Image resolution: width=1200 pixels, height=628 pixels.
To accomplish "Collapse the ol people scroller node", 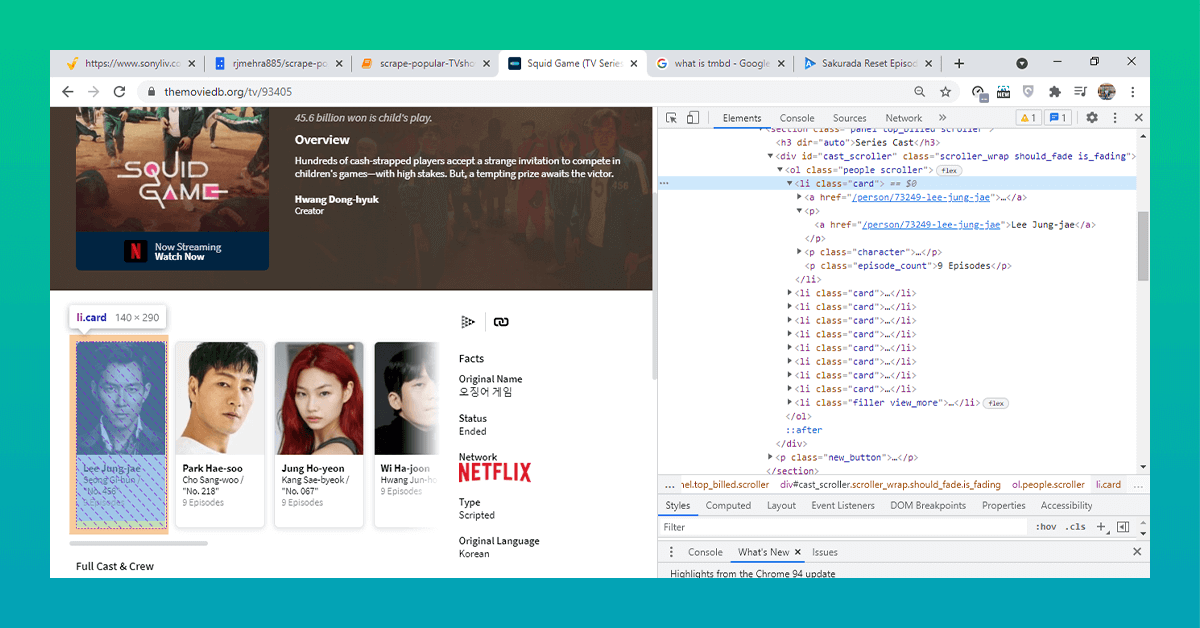I will coord(780,170).
